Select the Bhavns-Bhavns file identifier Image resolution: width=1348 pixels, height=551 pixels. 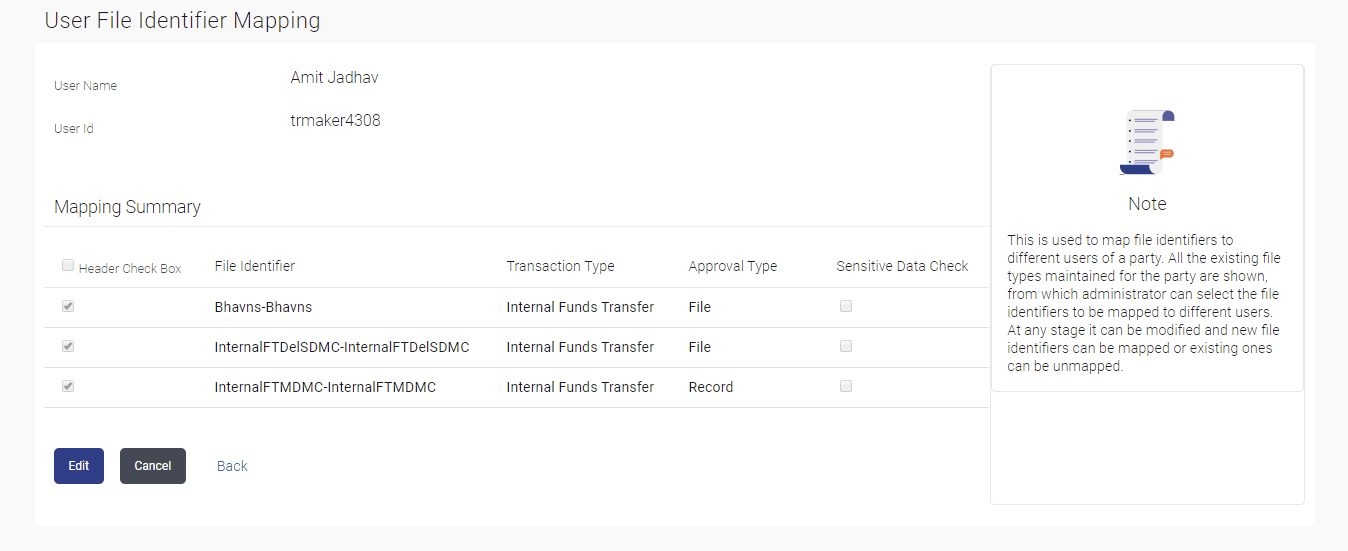[263, 307]
